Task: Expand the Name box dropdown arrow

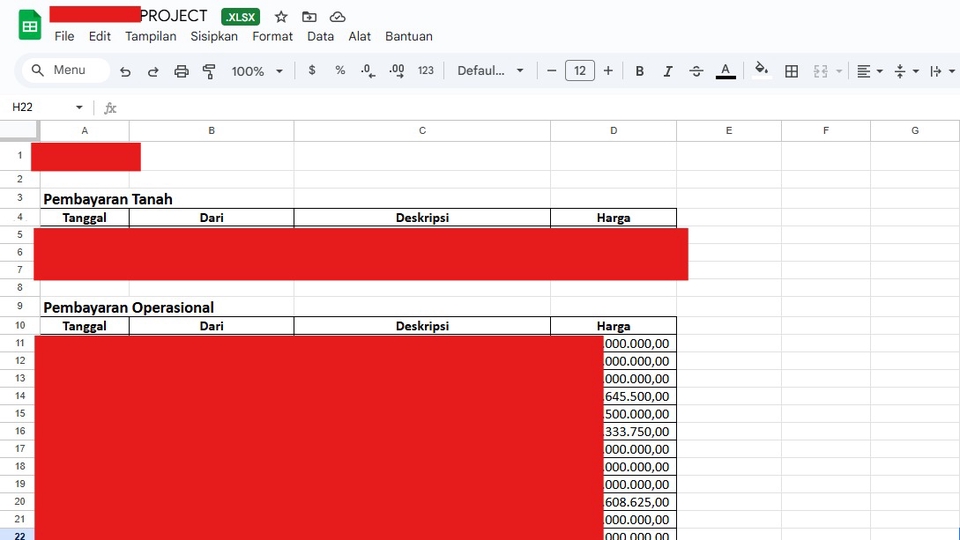Action: [x=79, y=107]
